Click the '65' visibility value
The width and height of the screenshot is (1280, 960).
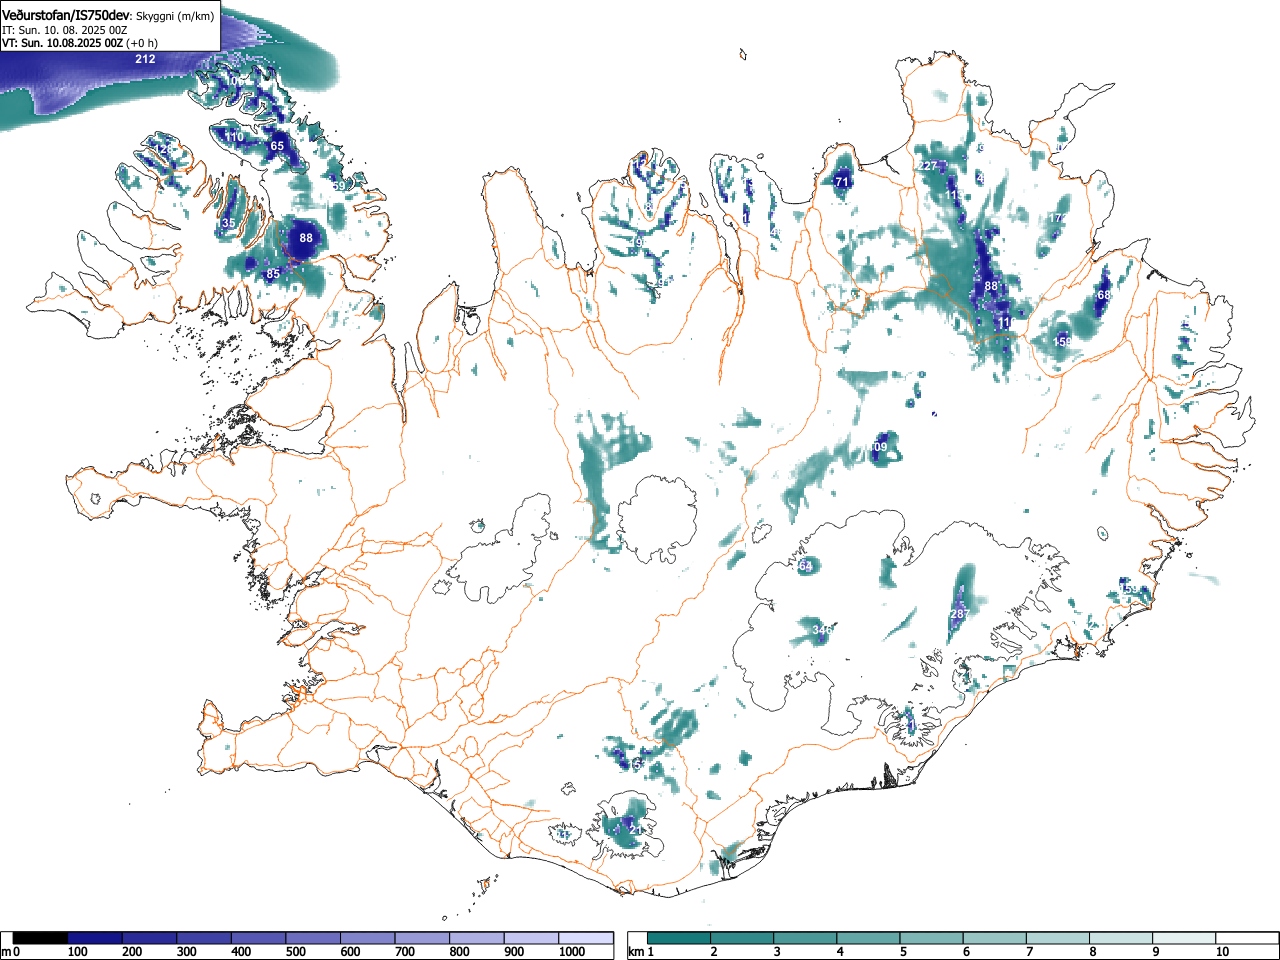click(277, 146)
